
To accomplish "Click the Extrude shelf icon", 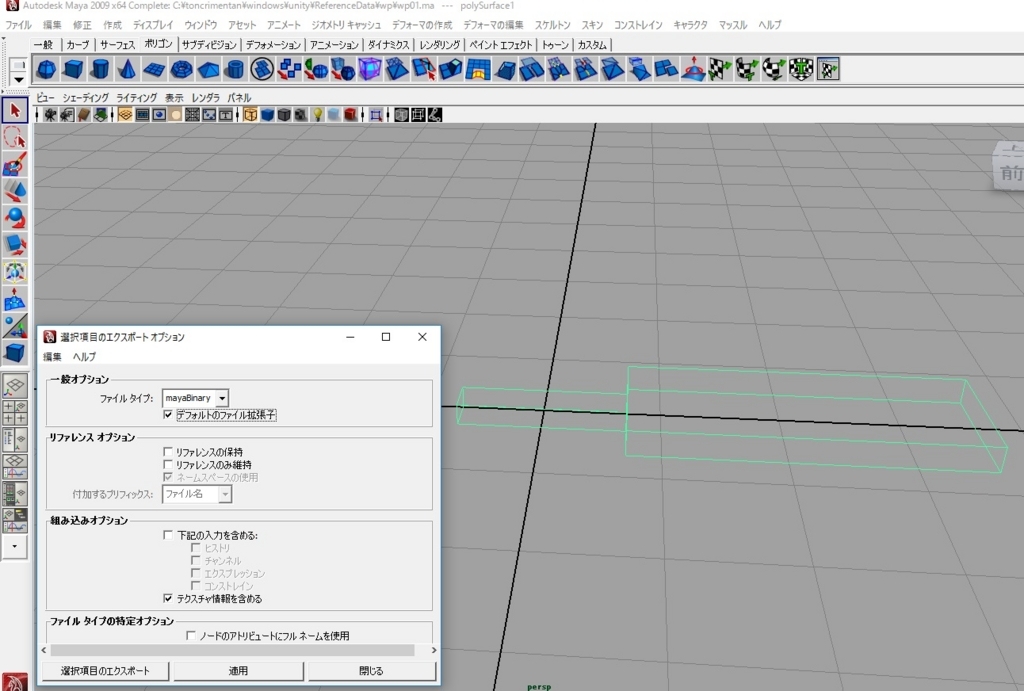I will click(451, 69).
